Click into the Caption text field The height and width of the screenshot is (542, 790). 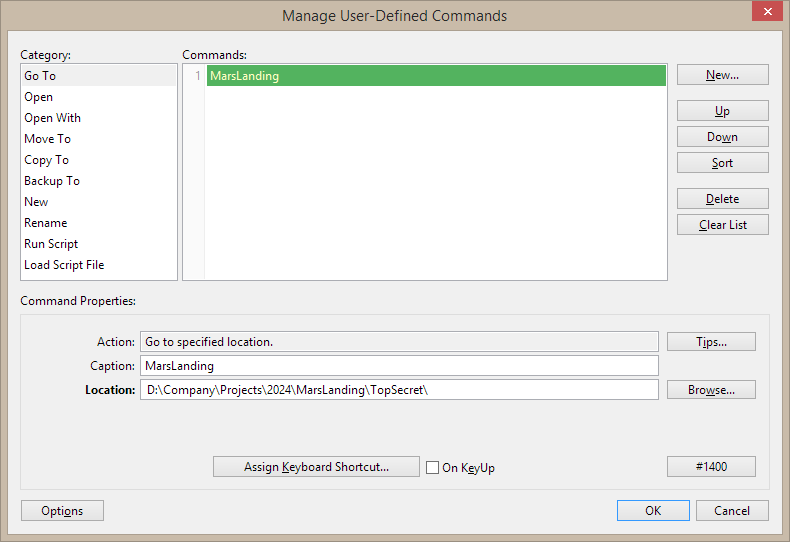[x=399, y=366]
